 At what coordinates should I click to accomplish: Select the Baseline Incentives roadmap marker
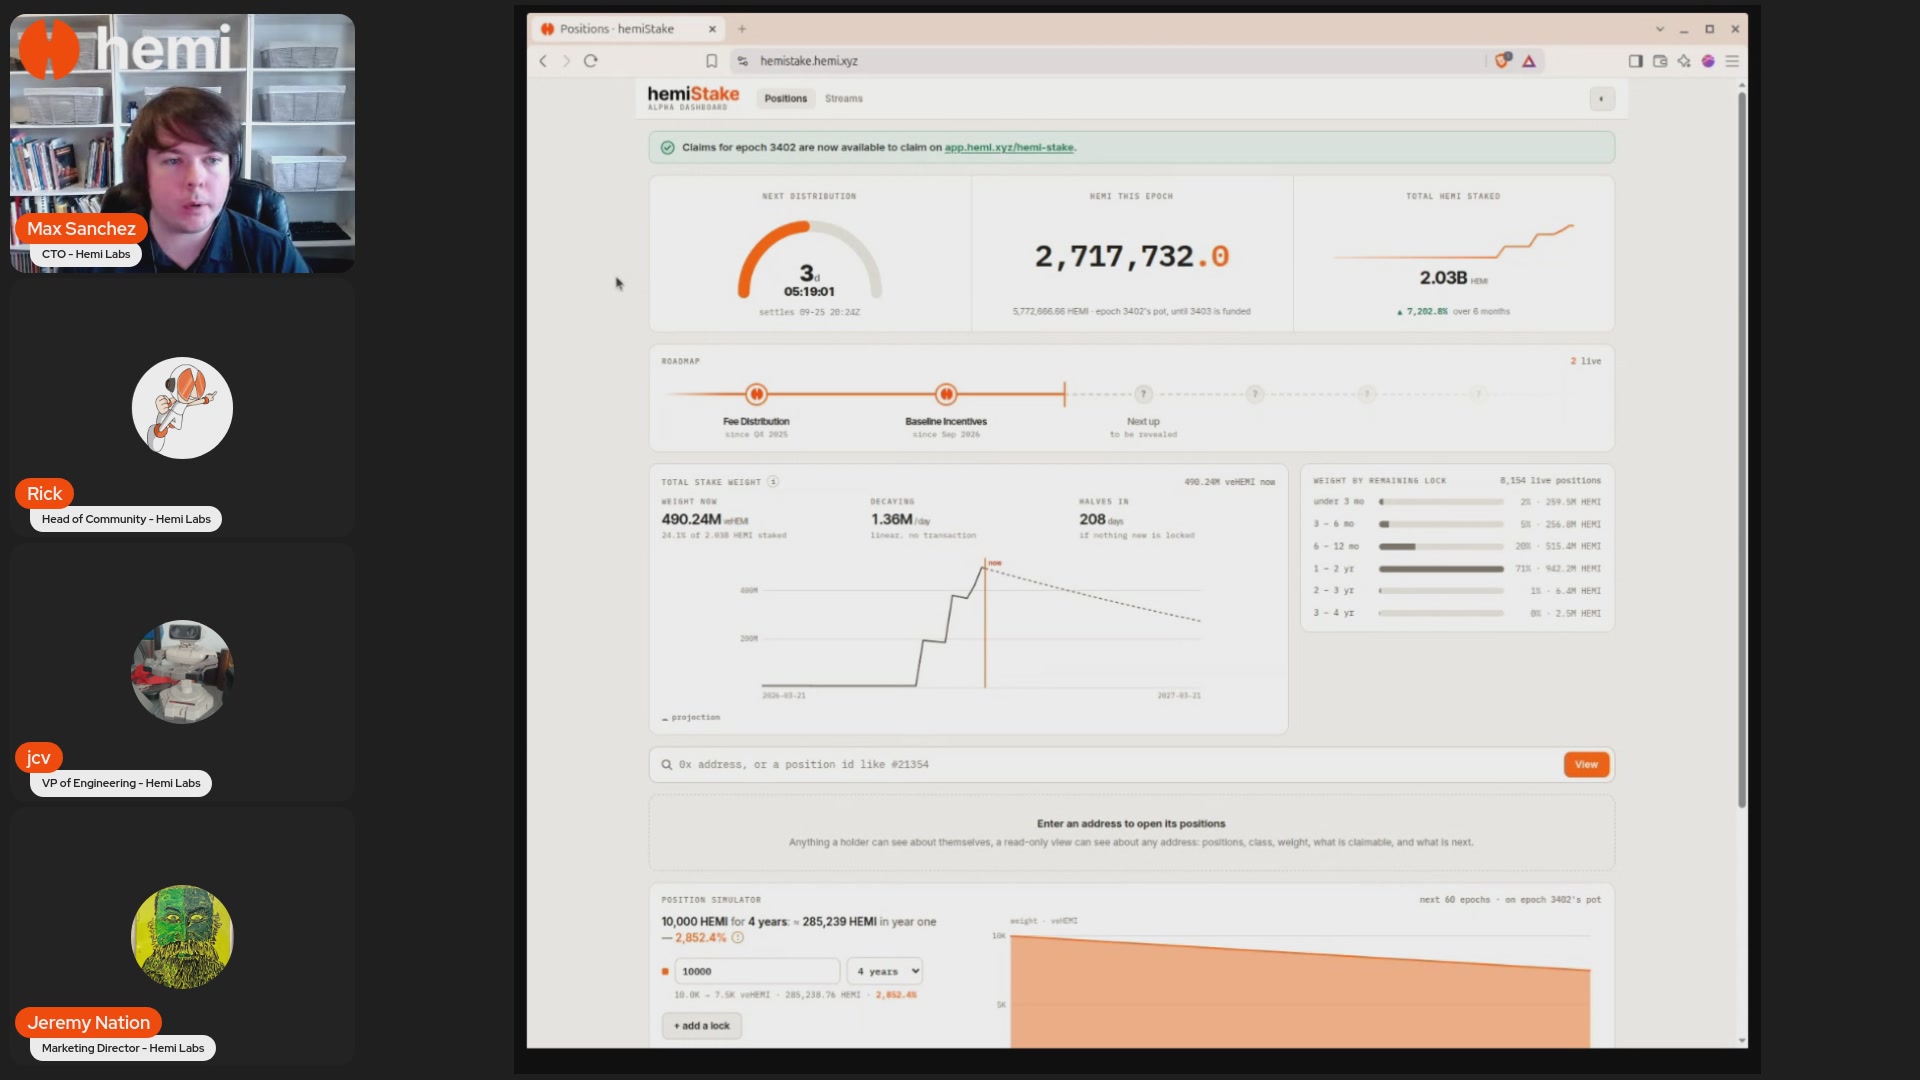tap(946, 394)
